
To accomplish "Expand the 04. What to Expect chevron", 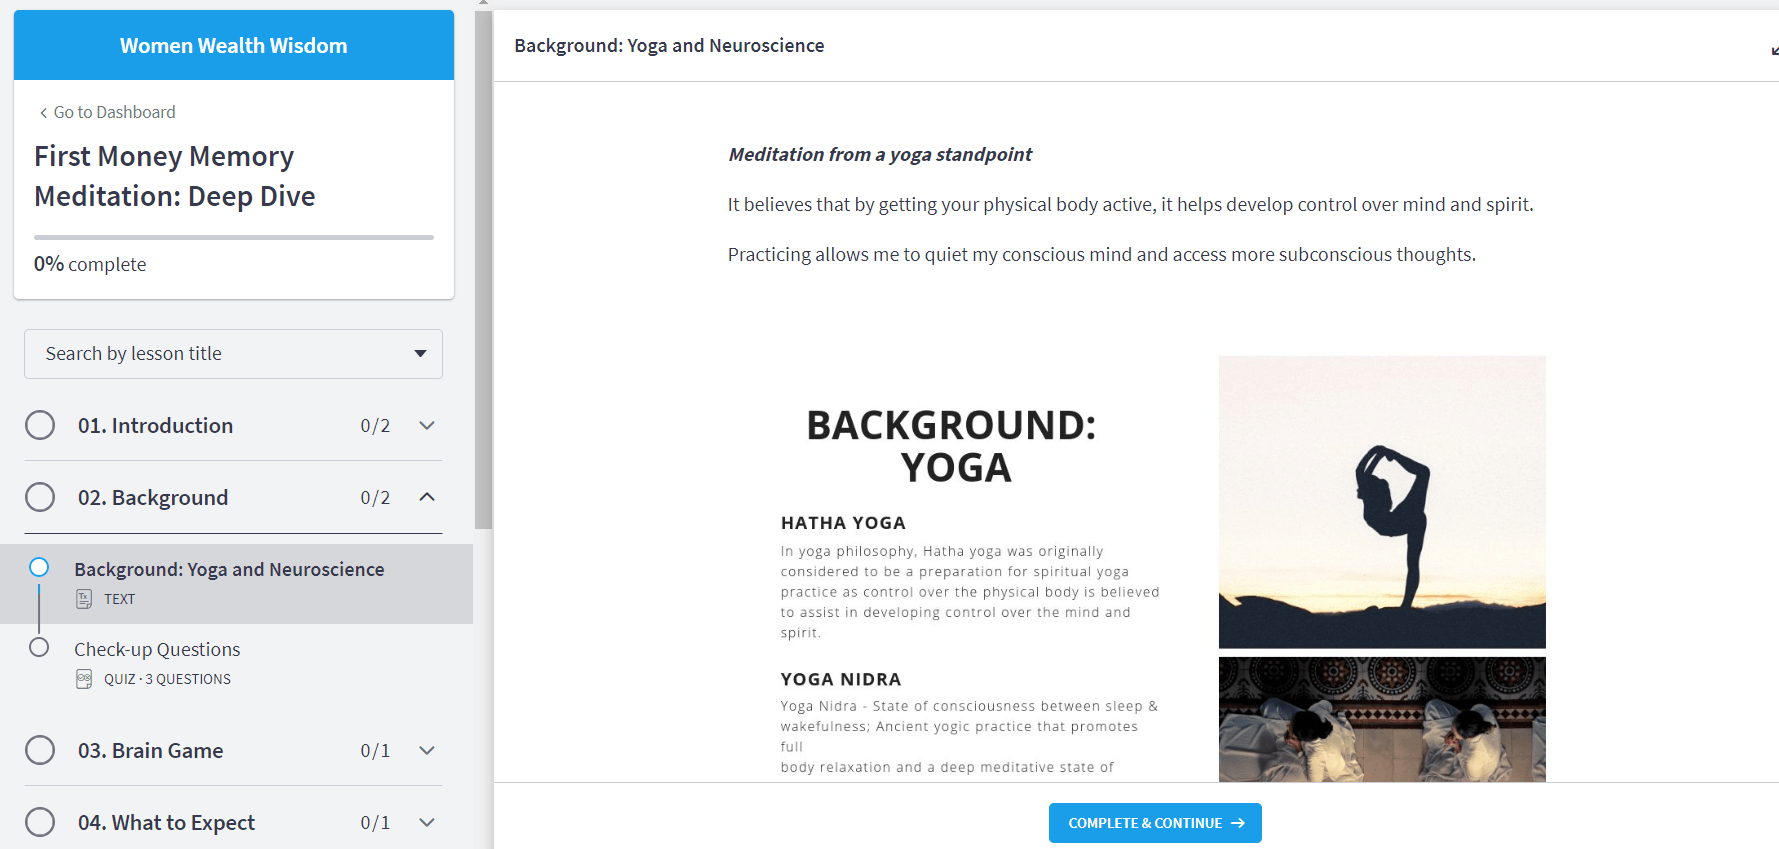I will [x=427, y=822].
